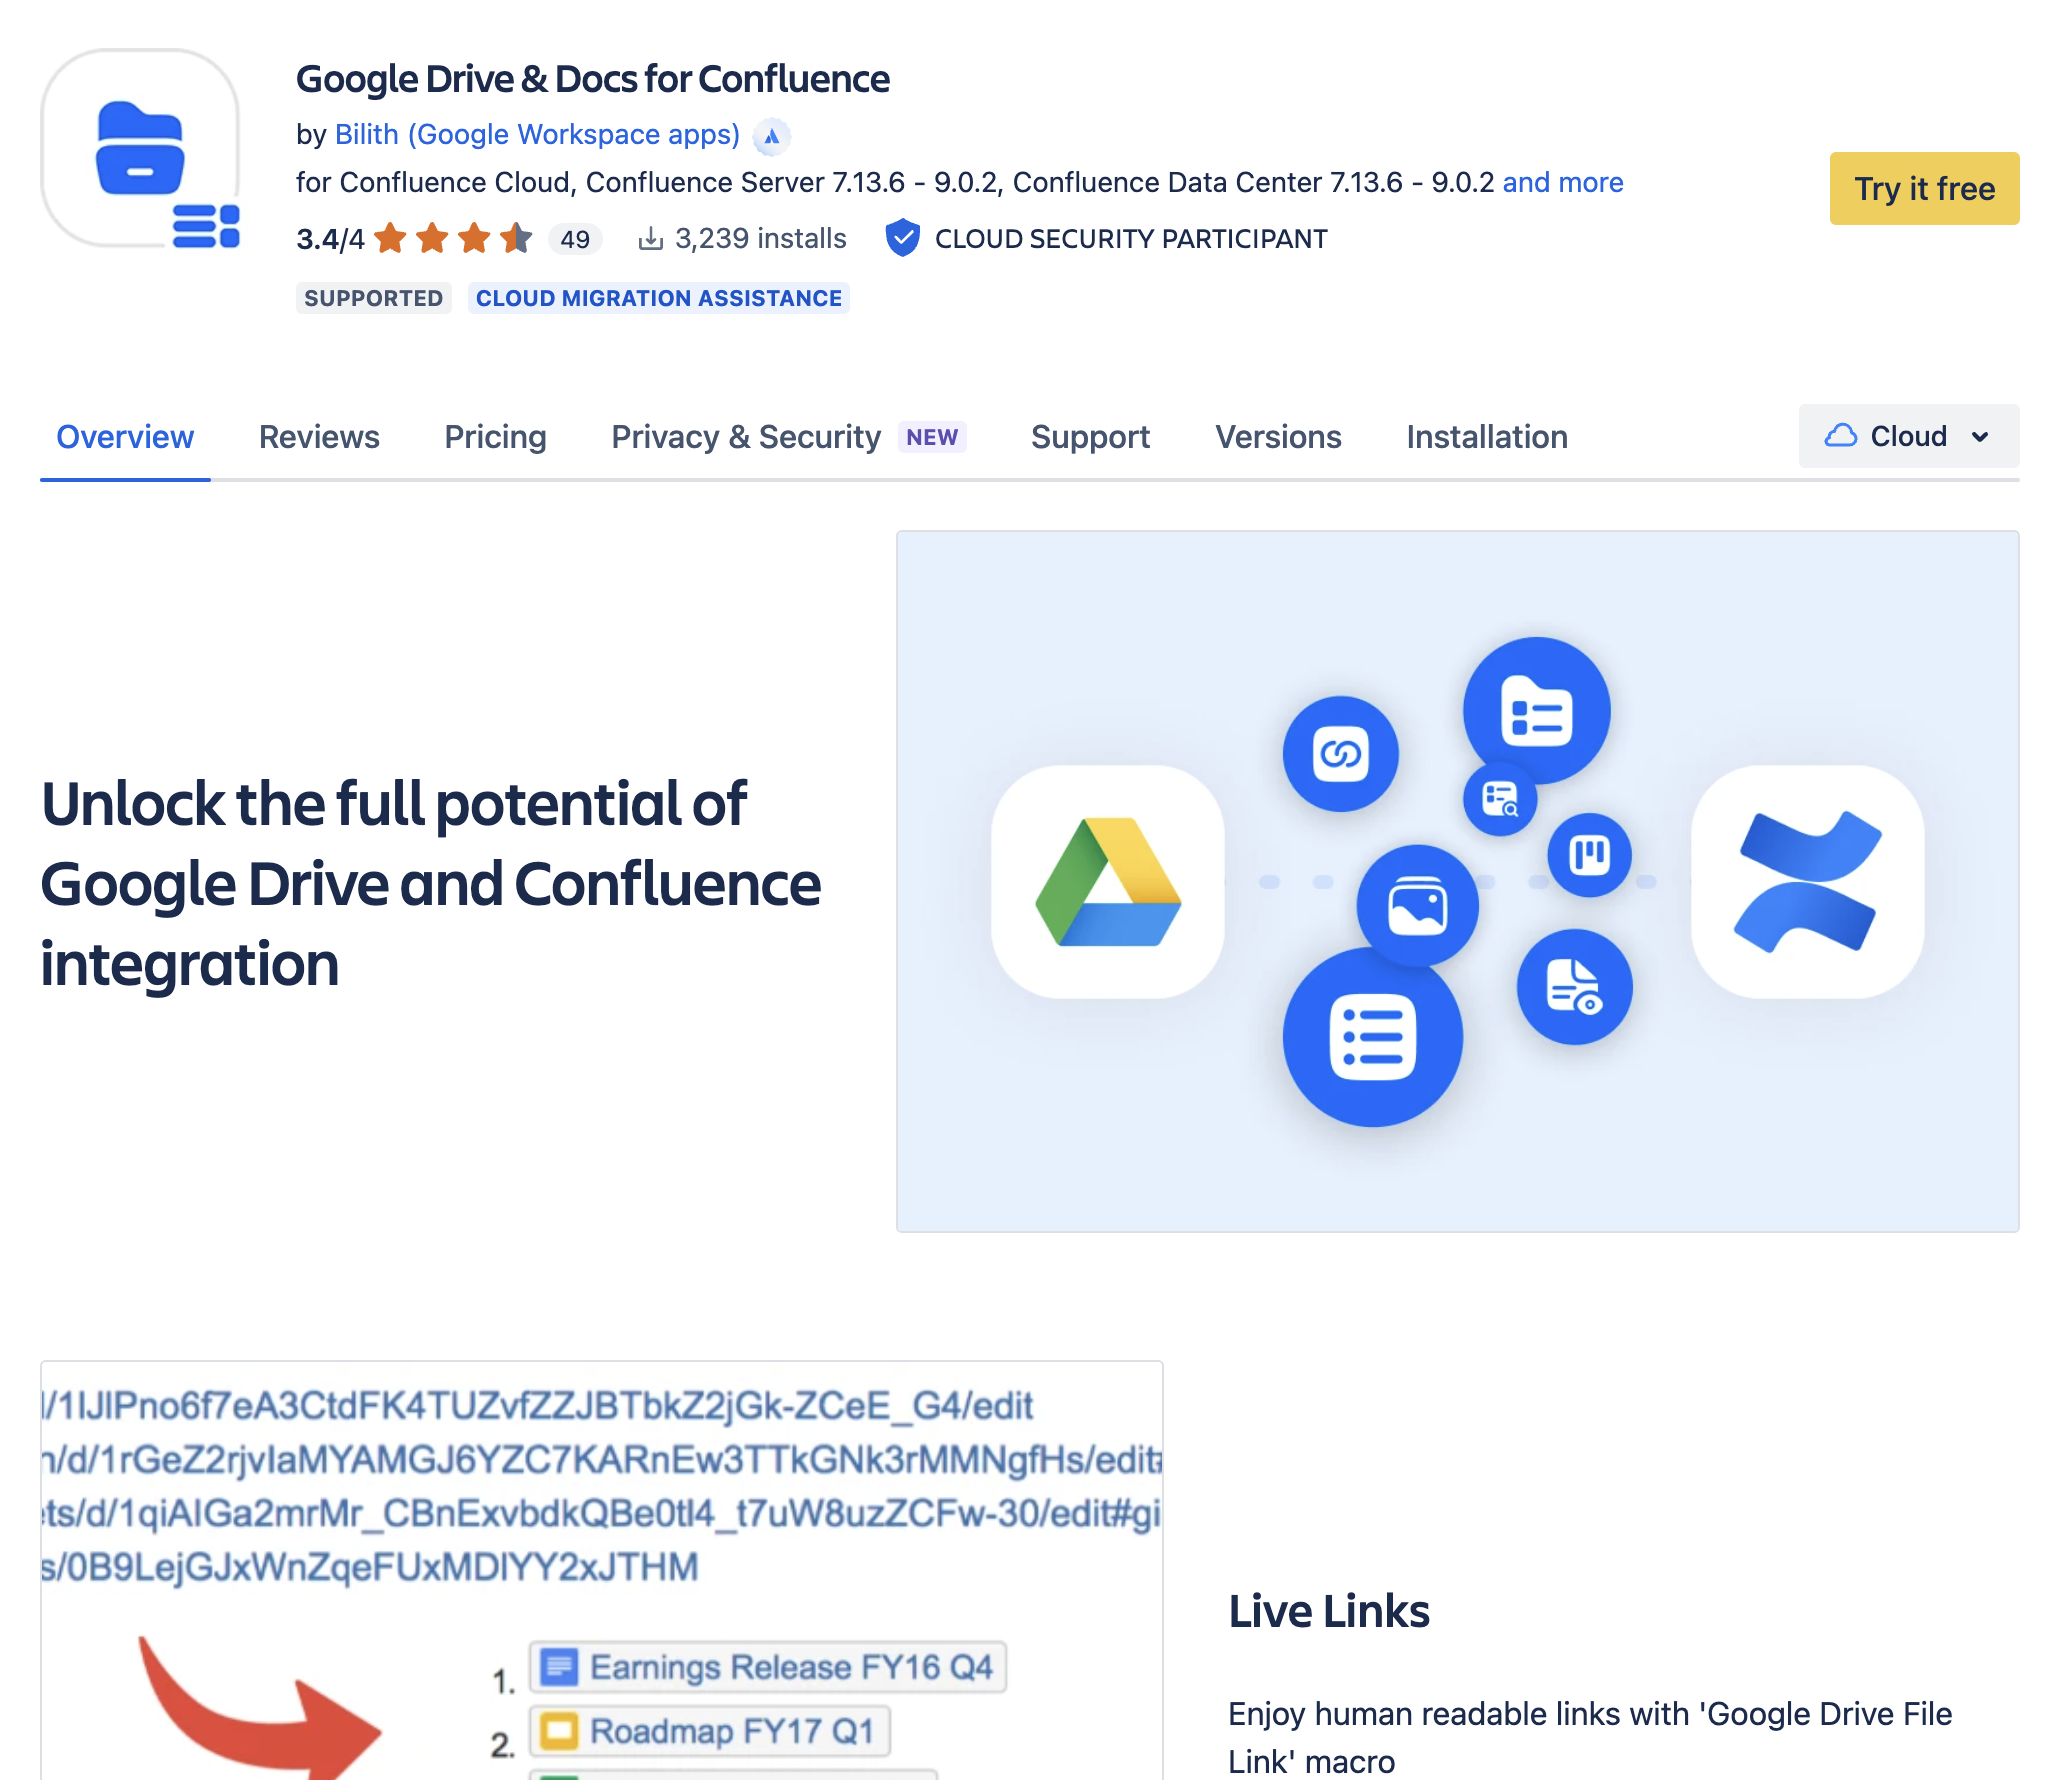Viewport: 2060px width, 1780px height.
Task: Click the 'and more' compatibility link
Action: pos(1562,182)
